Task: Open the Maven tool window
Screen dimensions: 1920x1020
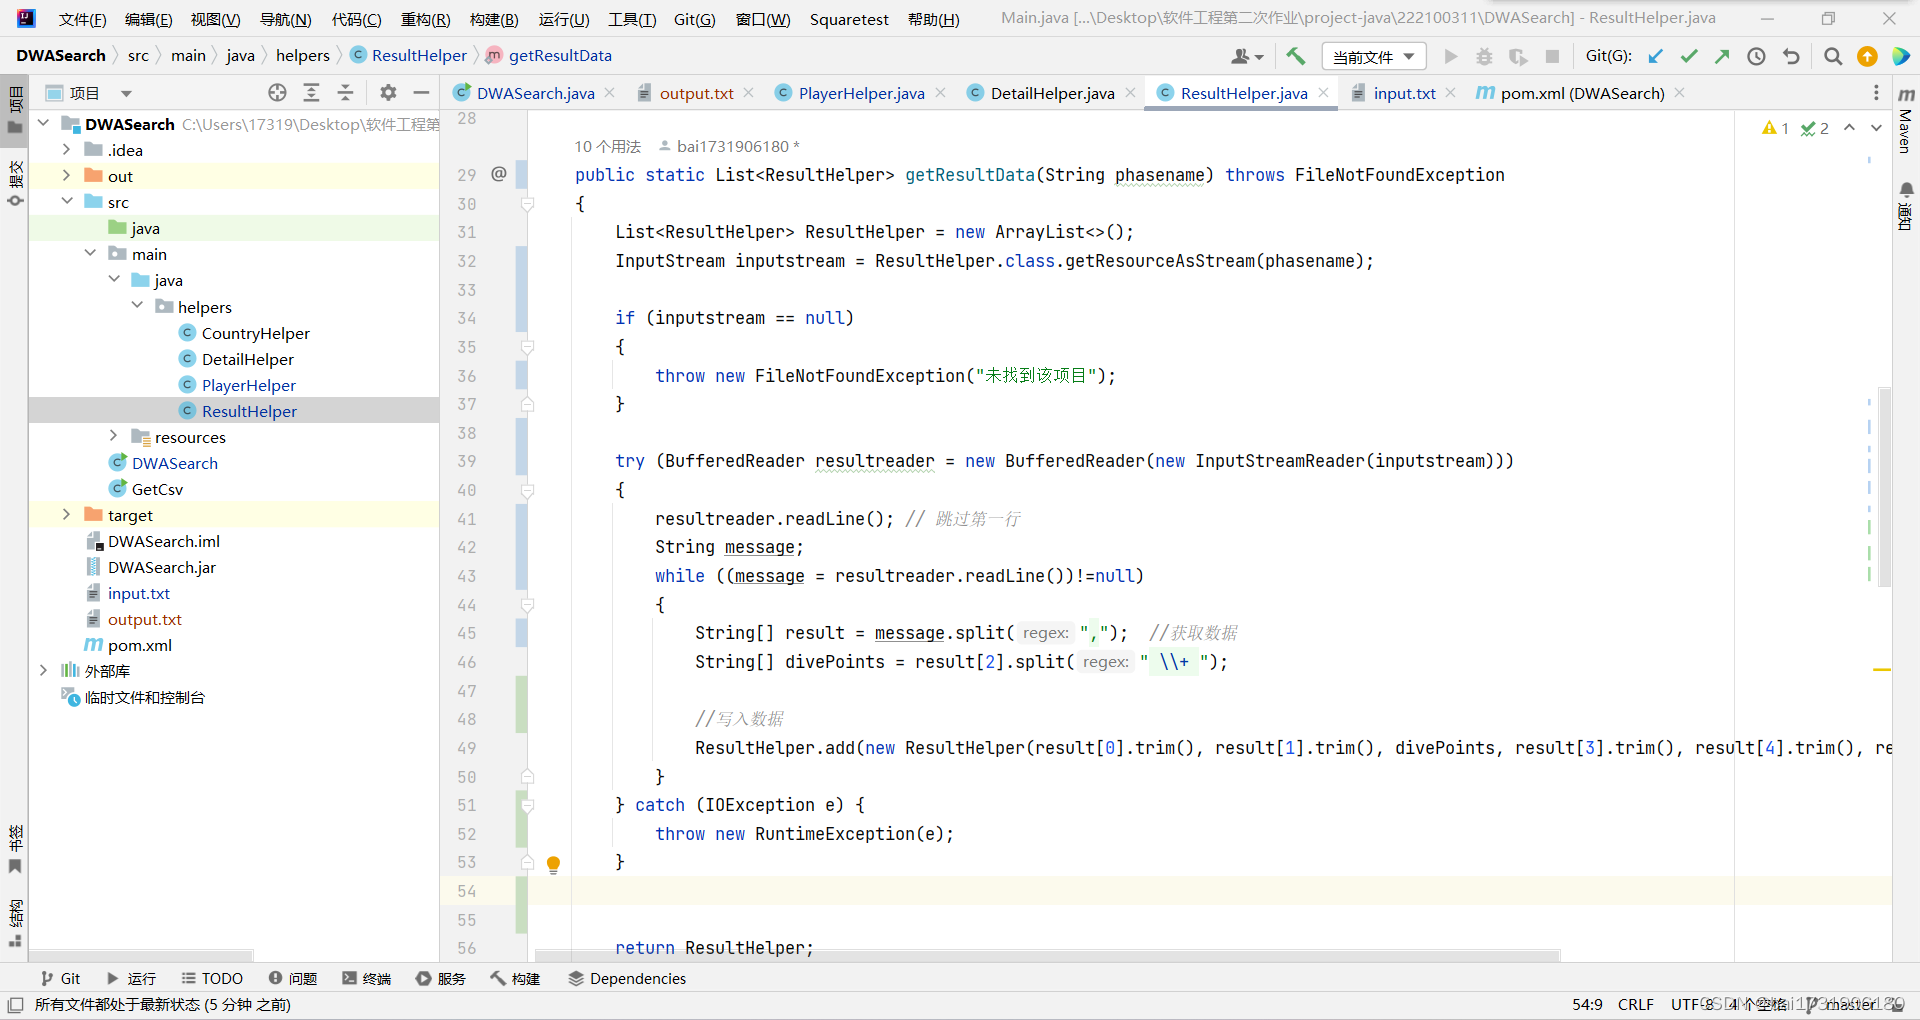Action: (1906, 120)
